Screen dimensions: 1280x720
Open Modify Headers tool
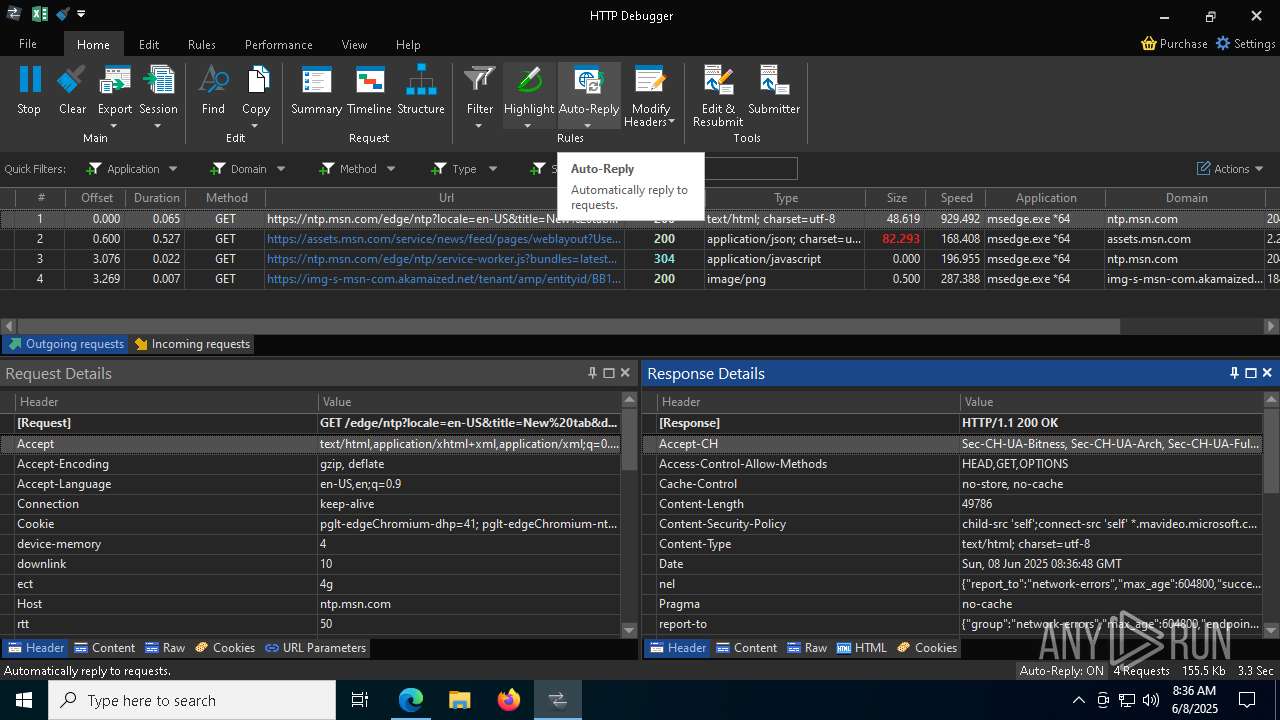click(650, 96)
